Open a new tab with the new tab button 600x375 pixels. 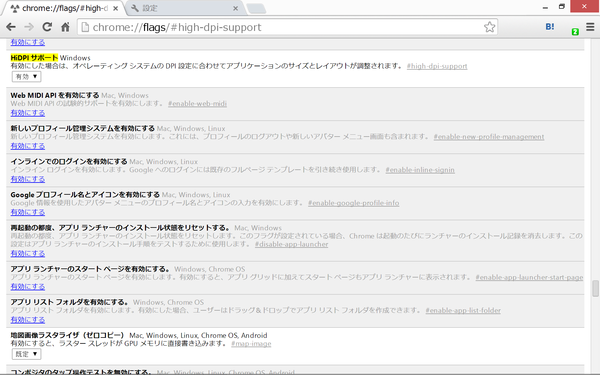click(x=256, y=8)
